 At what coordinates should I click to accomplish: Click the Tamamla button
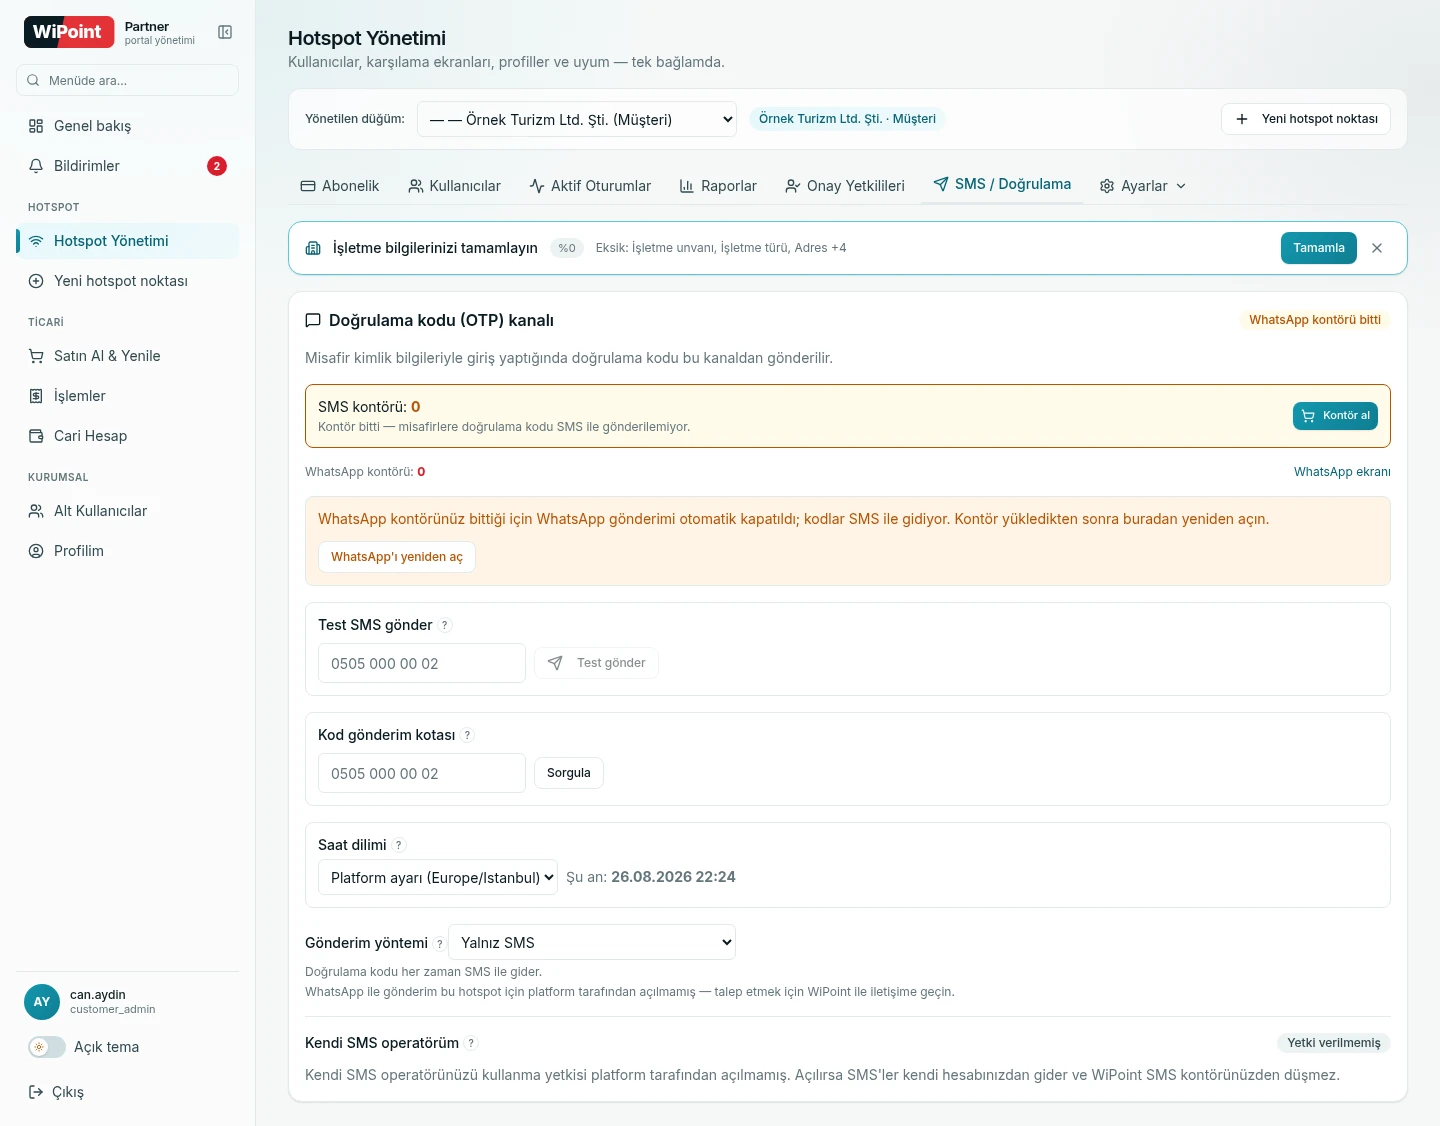(1319, 248)
